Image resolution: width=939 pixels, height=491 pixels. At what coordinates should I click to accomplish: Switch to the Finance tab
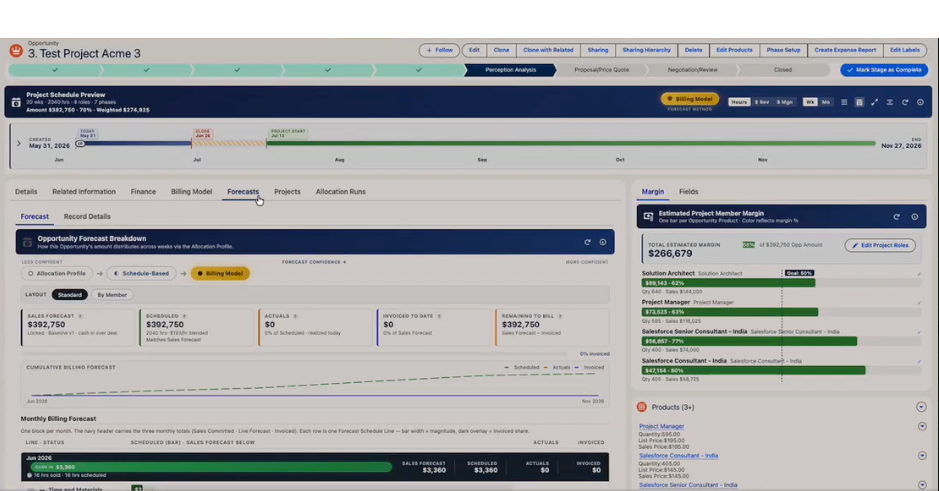(143, 192)
